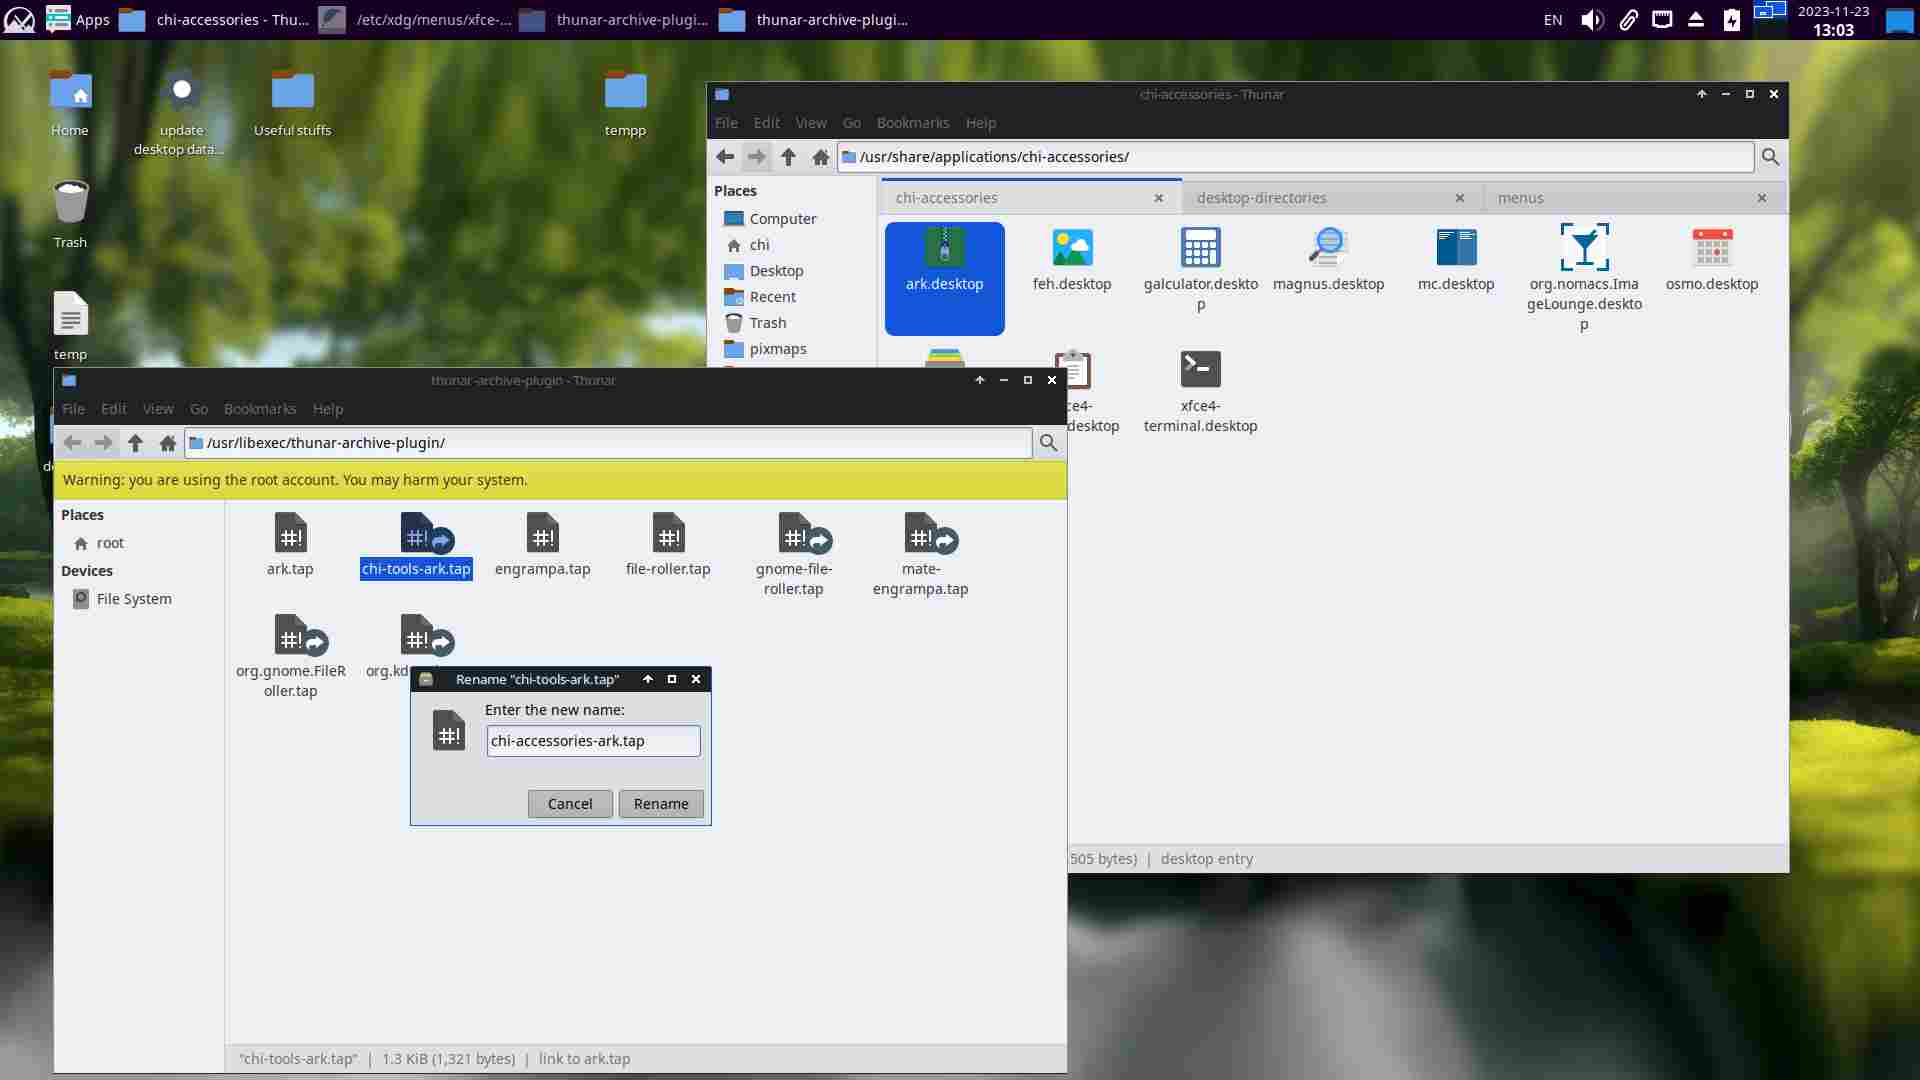The width and height of the screenshot is (1920, 1080).
Task: Close the menus tab
Action: click(1762, 198)
